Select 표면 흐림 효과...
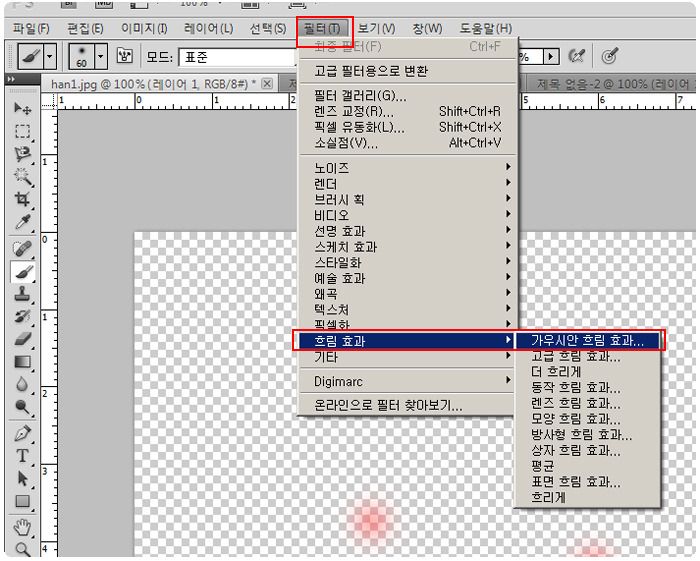Screen dimensions: 700x561 coord(588,482)
